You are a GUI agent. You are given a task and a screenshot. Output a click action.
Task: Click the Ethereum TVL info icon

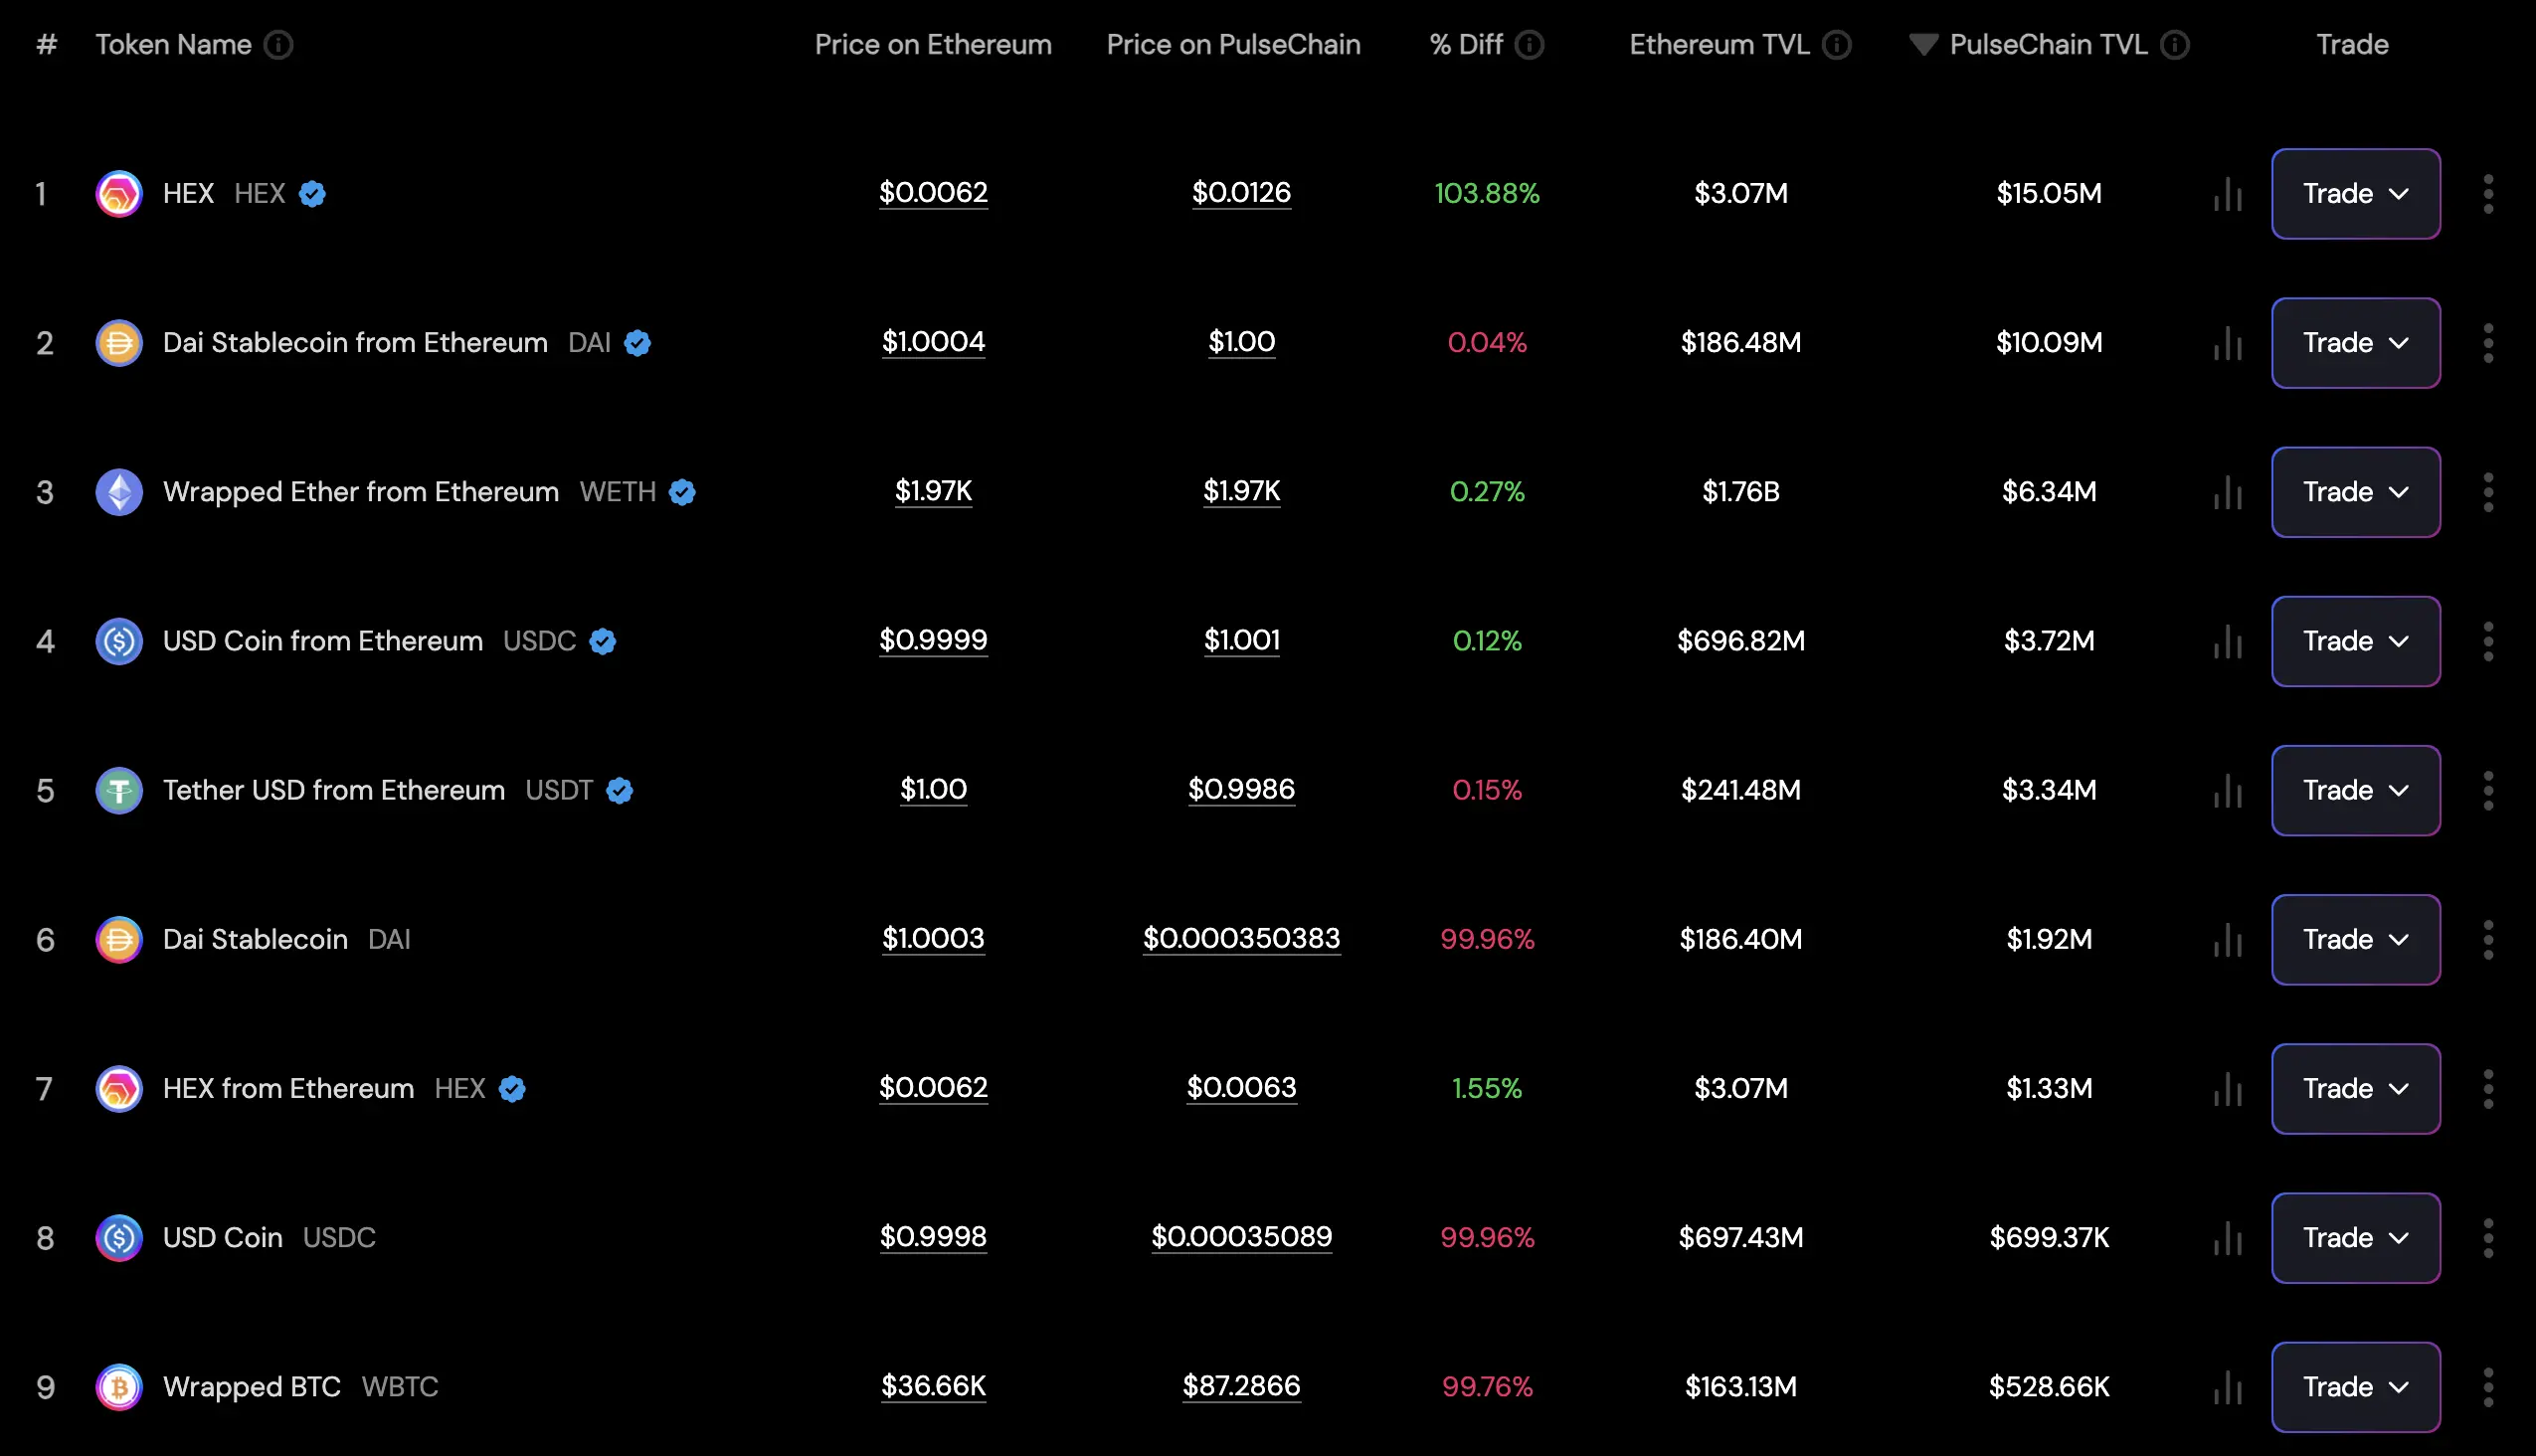pos(1836,45)
